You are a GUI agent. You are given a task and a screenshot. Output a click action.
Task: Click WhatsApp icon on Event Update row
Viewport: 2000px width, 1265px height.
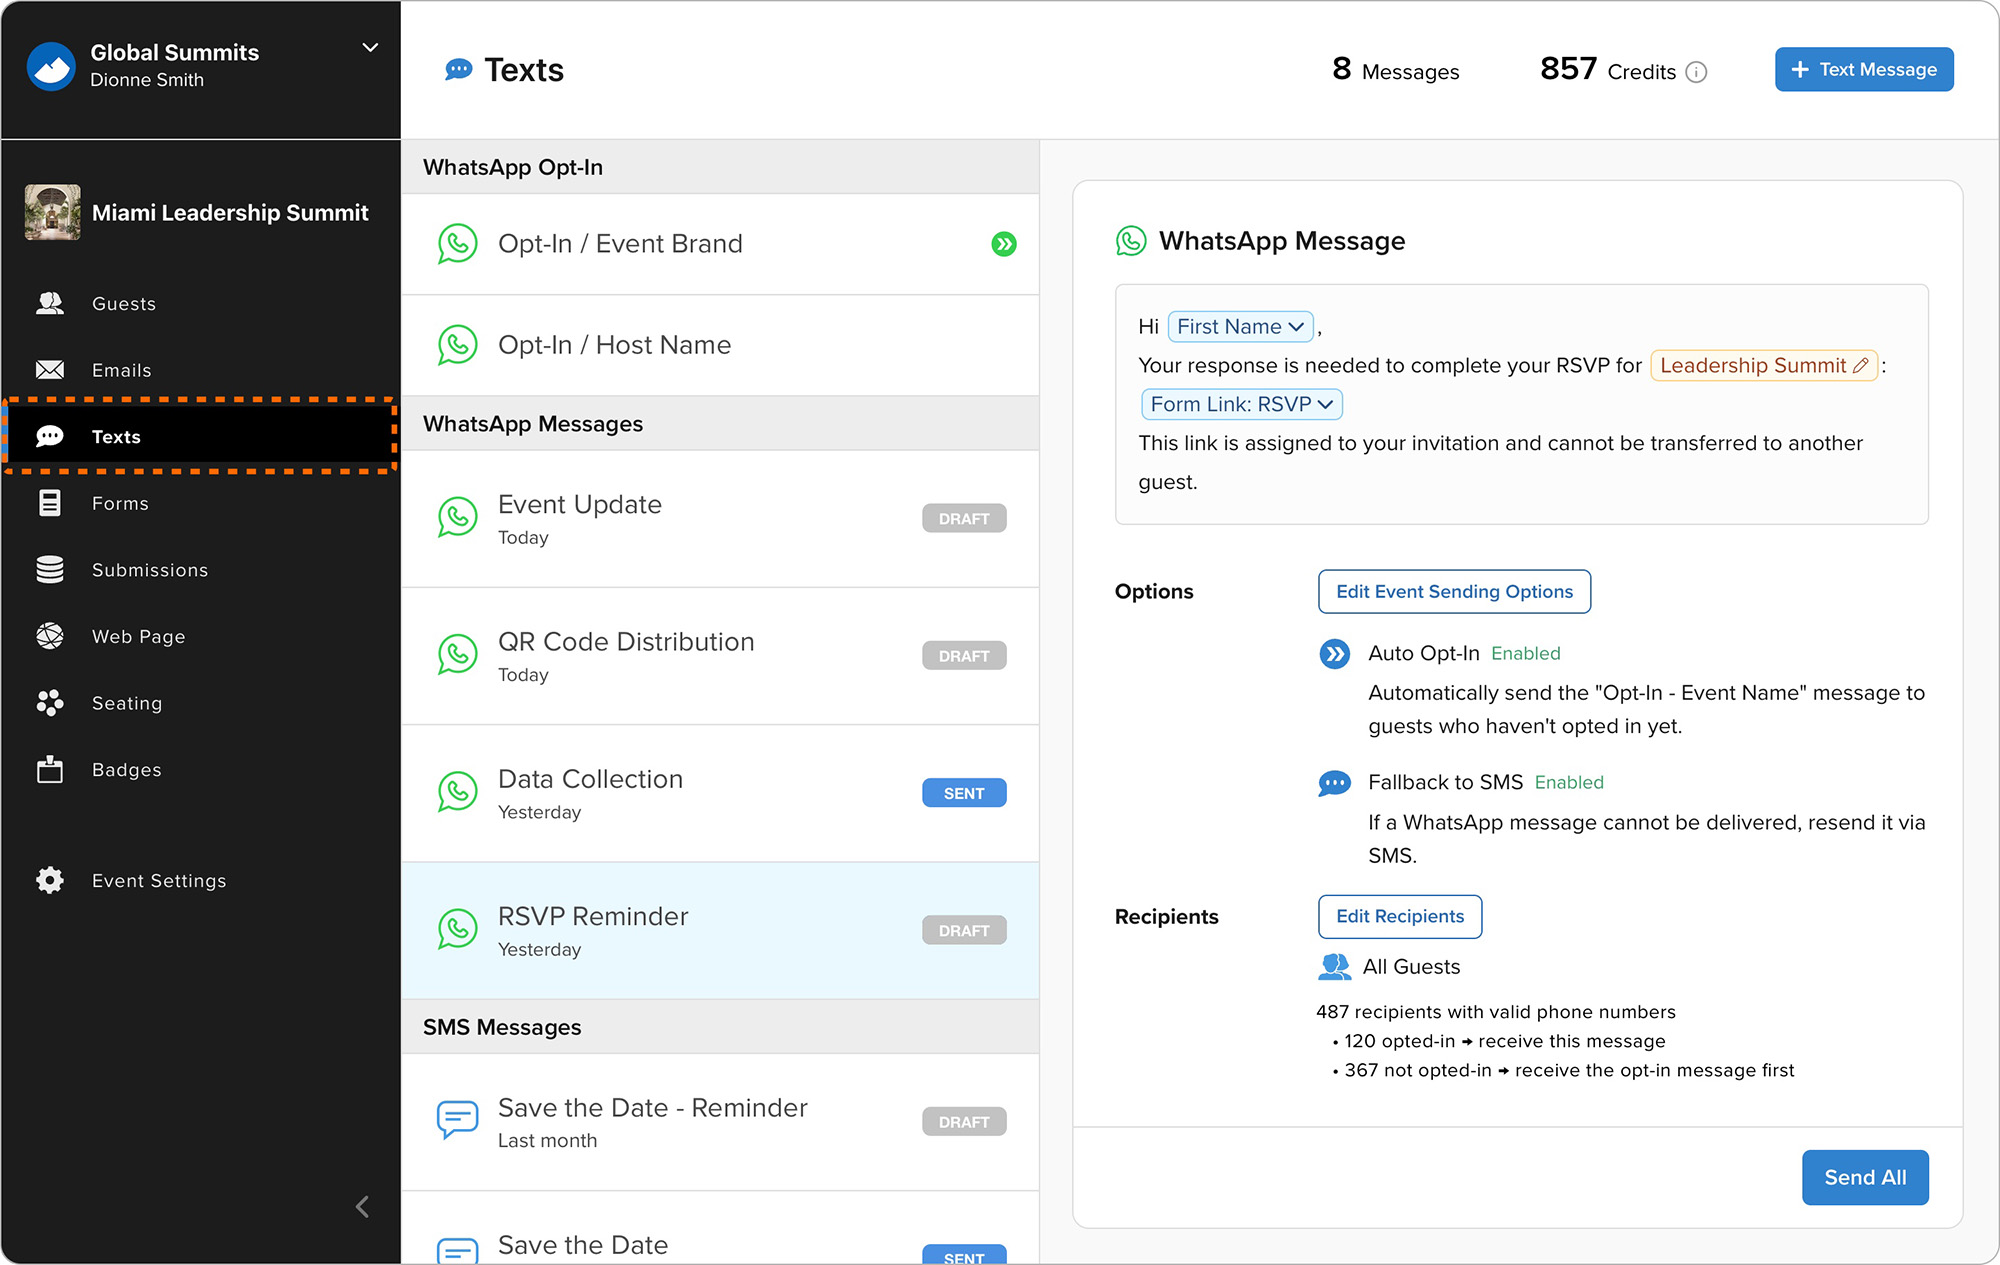458,517
